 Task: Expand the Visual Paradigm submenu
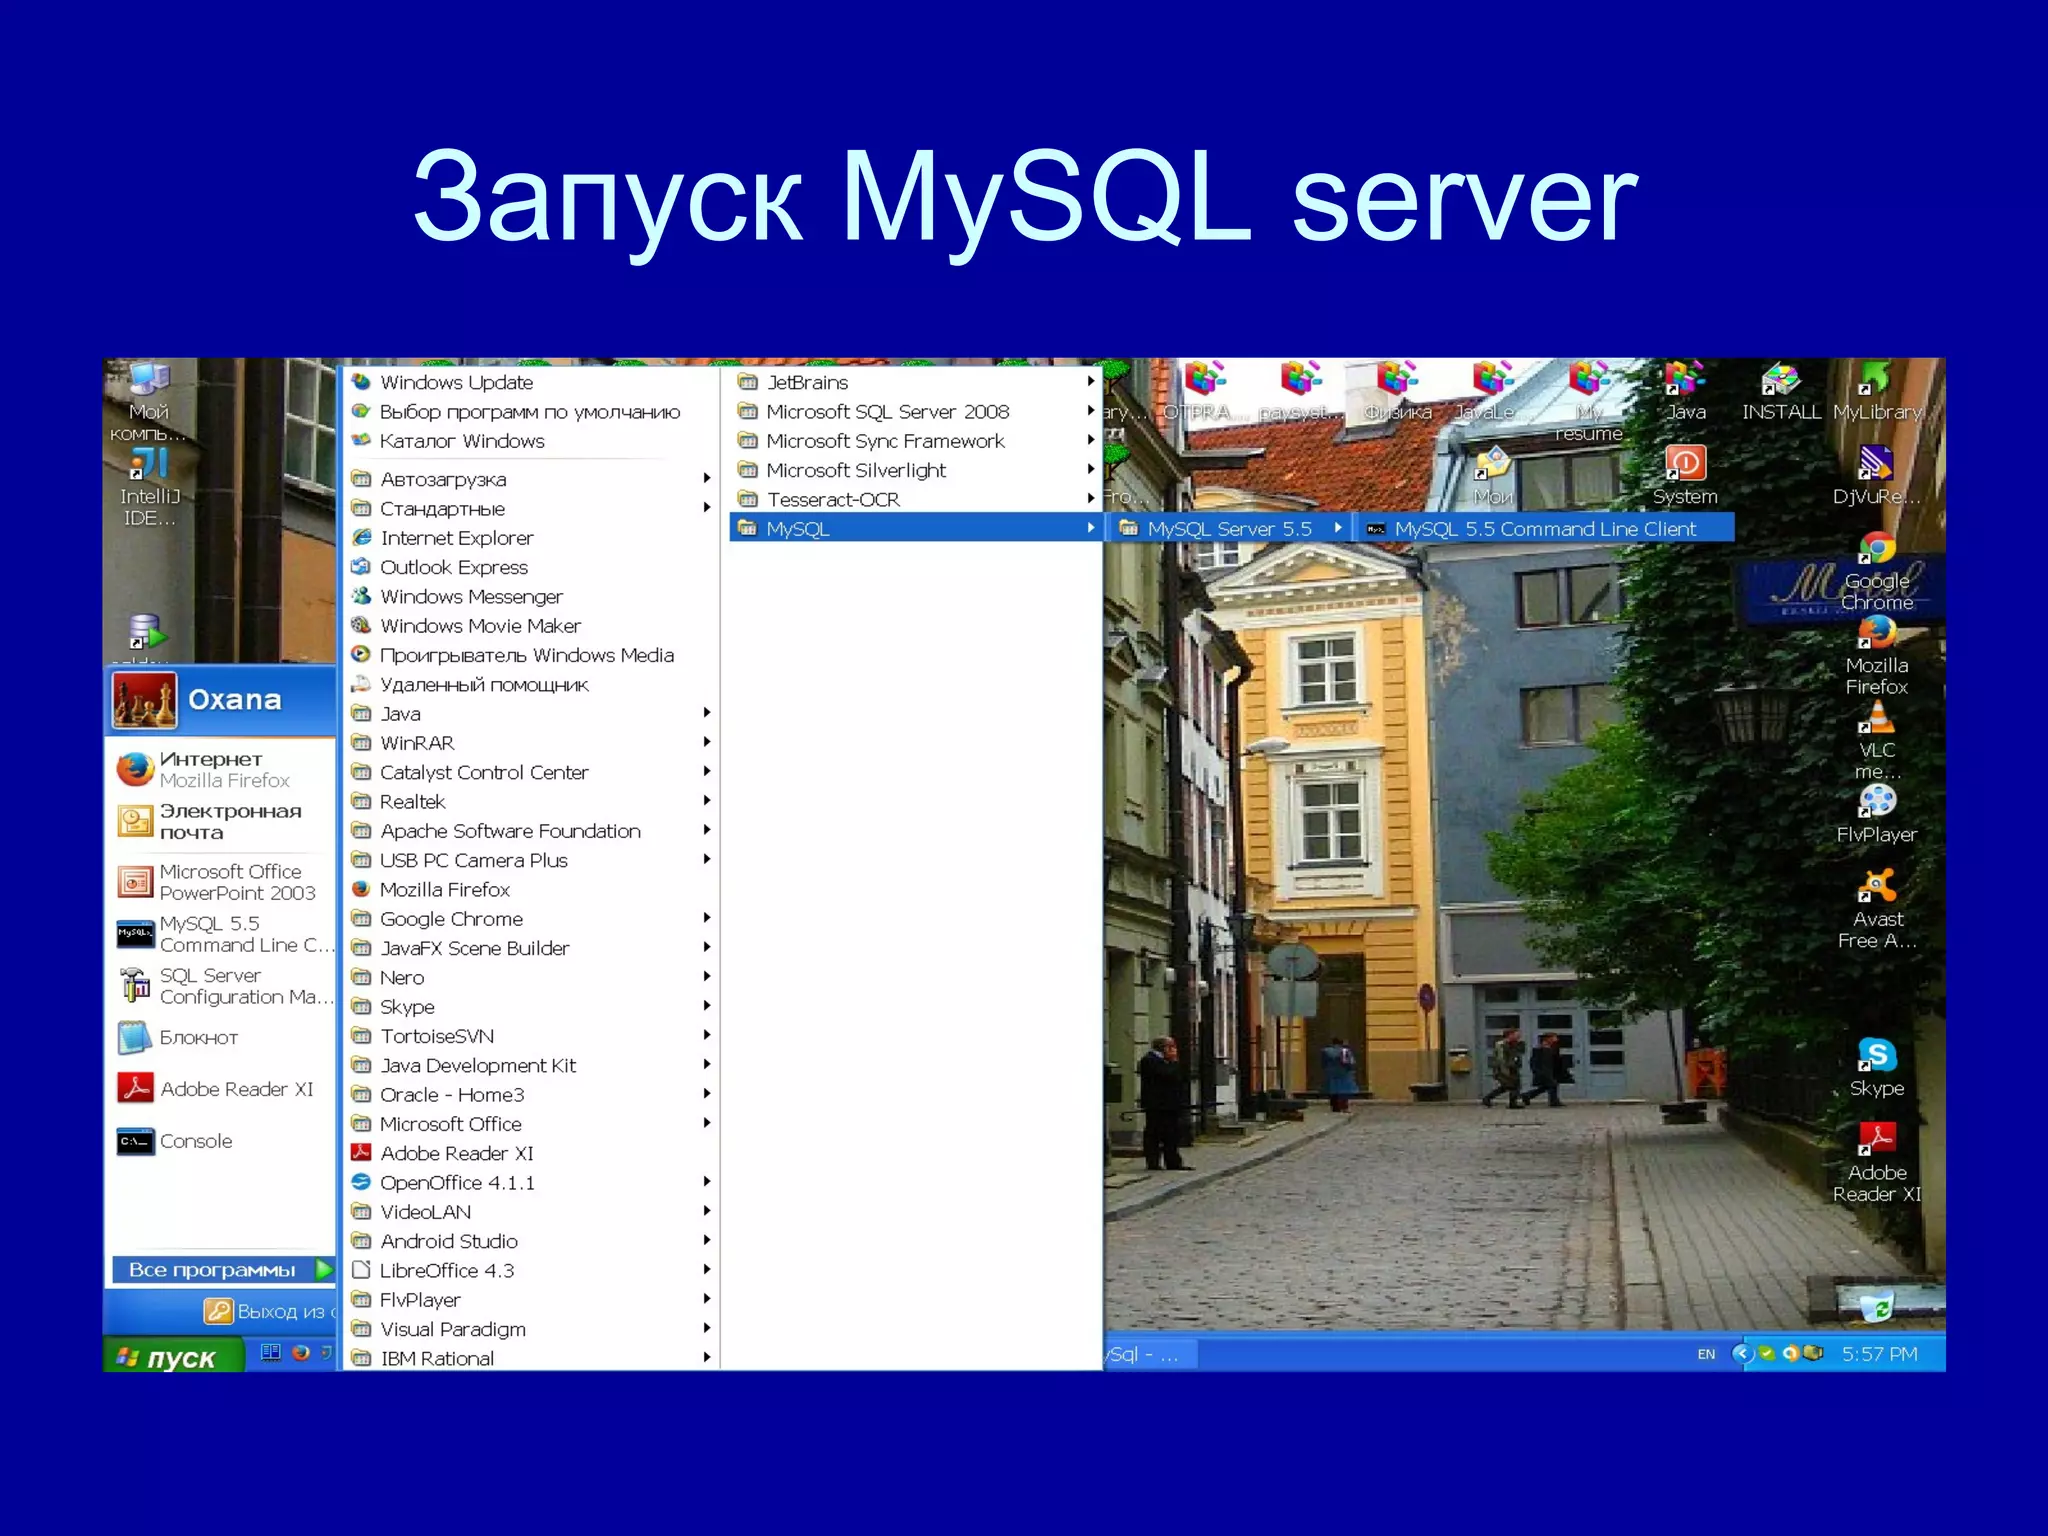click(531, 1329)
